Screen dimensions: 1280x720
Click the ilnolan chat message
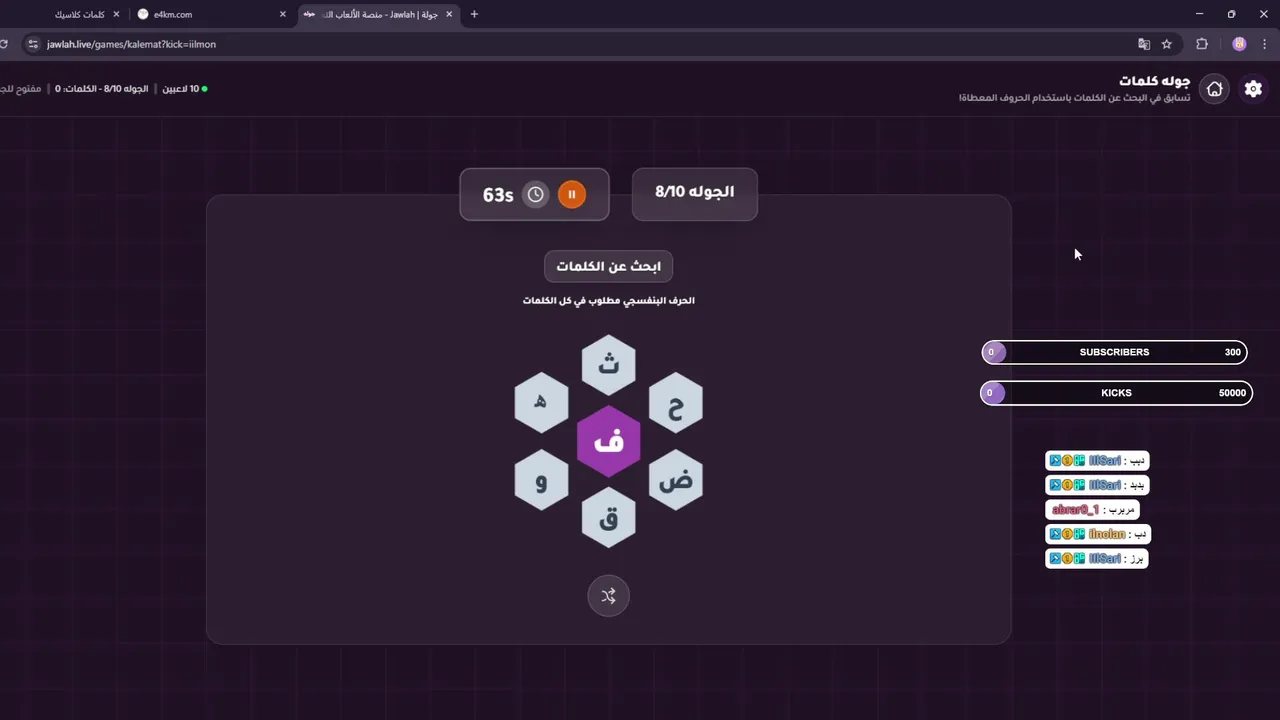coord(1098,534)
